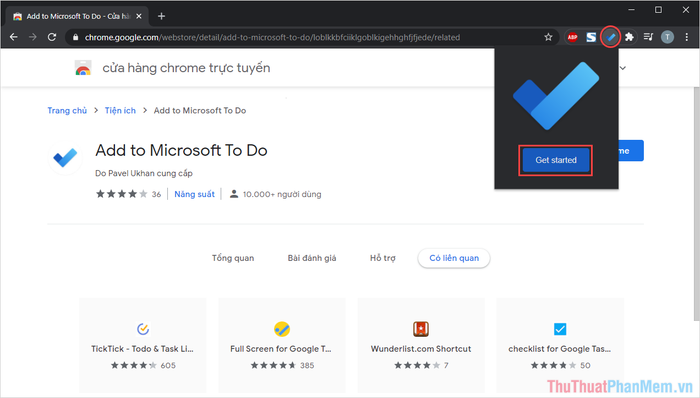
Task: Select the Có liên quan tab
Action: pos(454,258)
